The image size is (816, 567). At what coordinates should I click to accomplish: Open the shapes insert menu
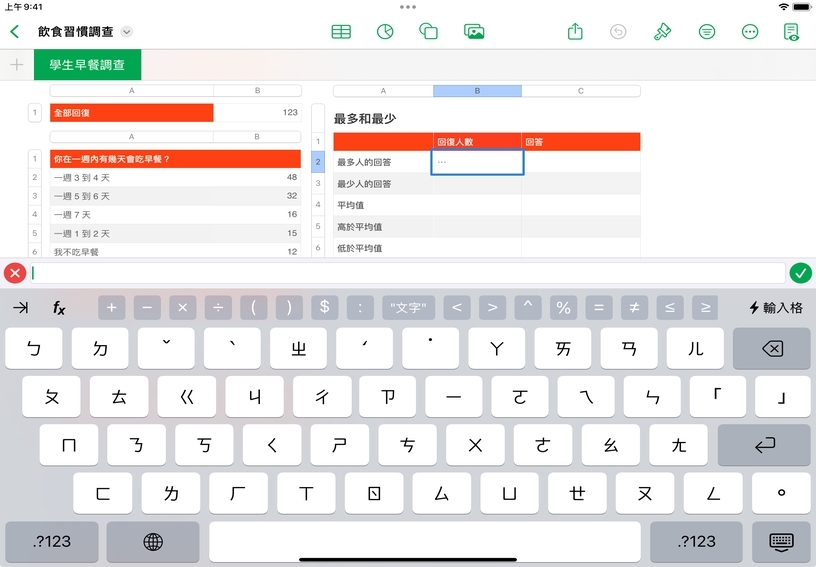[x=429, y=32]
